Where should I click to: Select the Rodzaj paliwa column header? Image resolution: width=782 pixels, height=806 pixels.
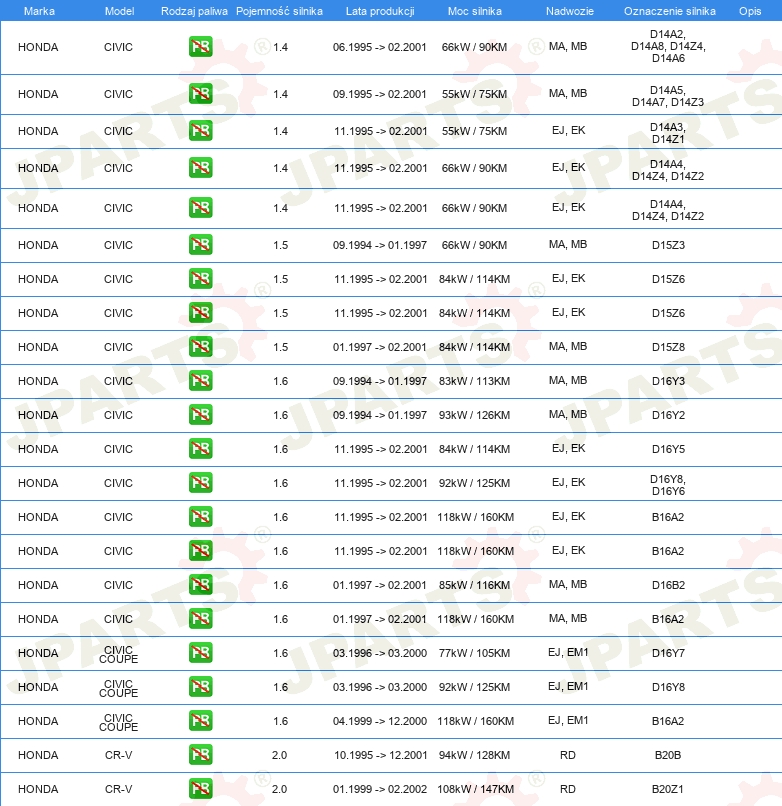pos(194,11)
